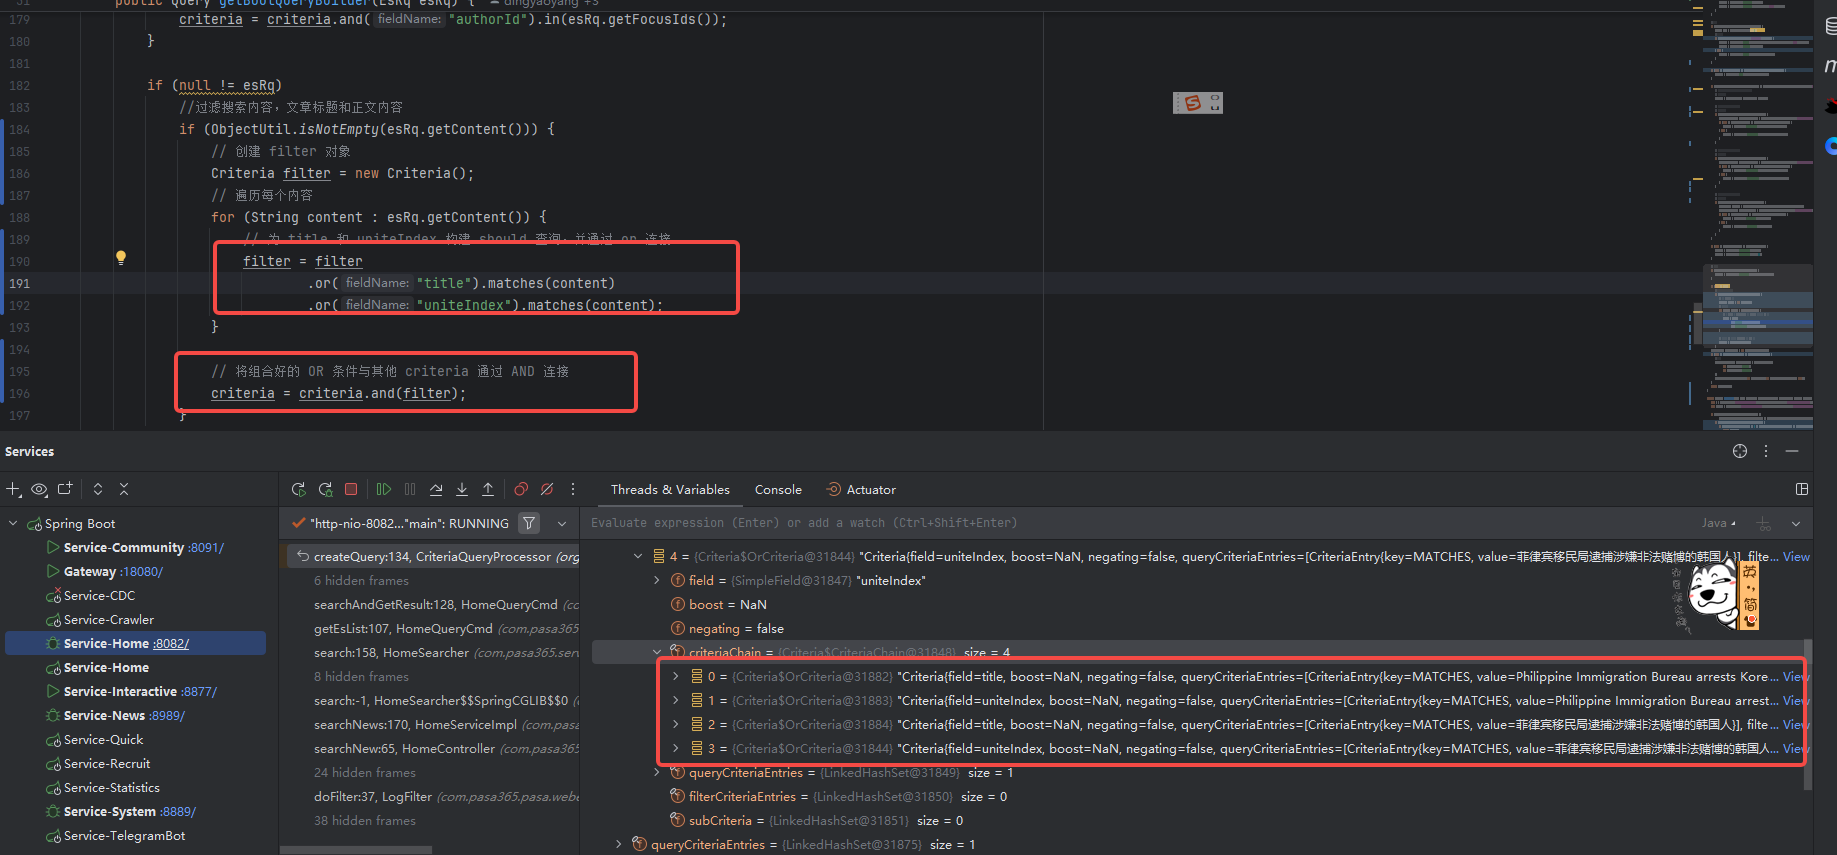Open the Service-Interactive :8877/ link
The image size is (1837, 855).
point(198,692)
